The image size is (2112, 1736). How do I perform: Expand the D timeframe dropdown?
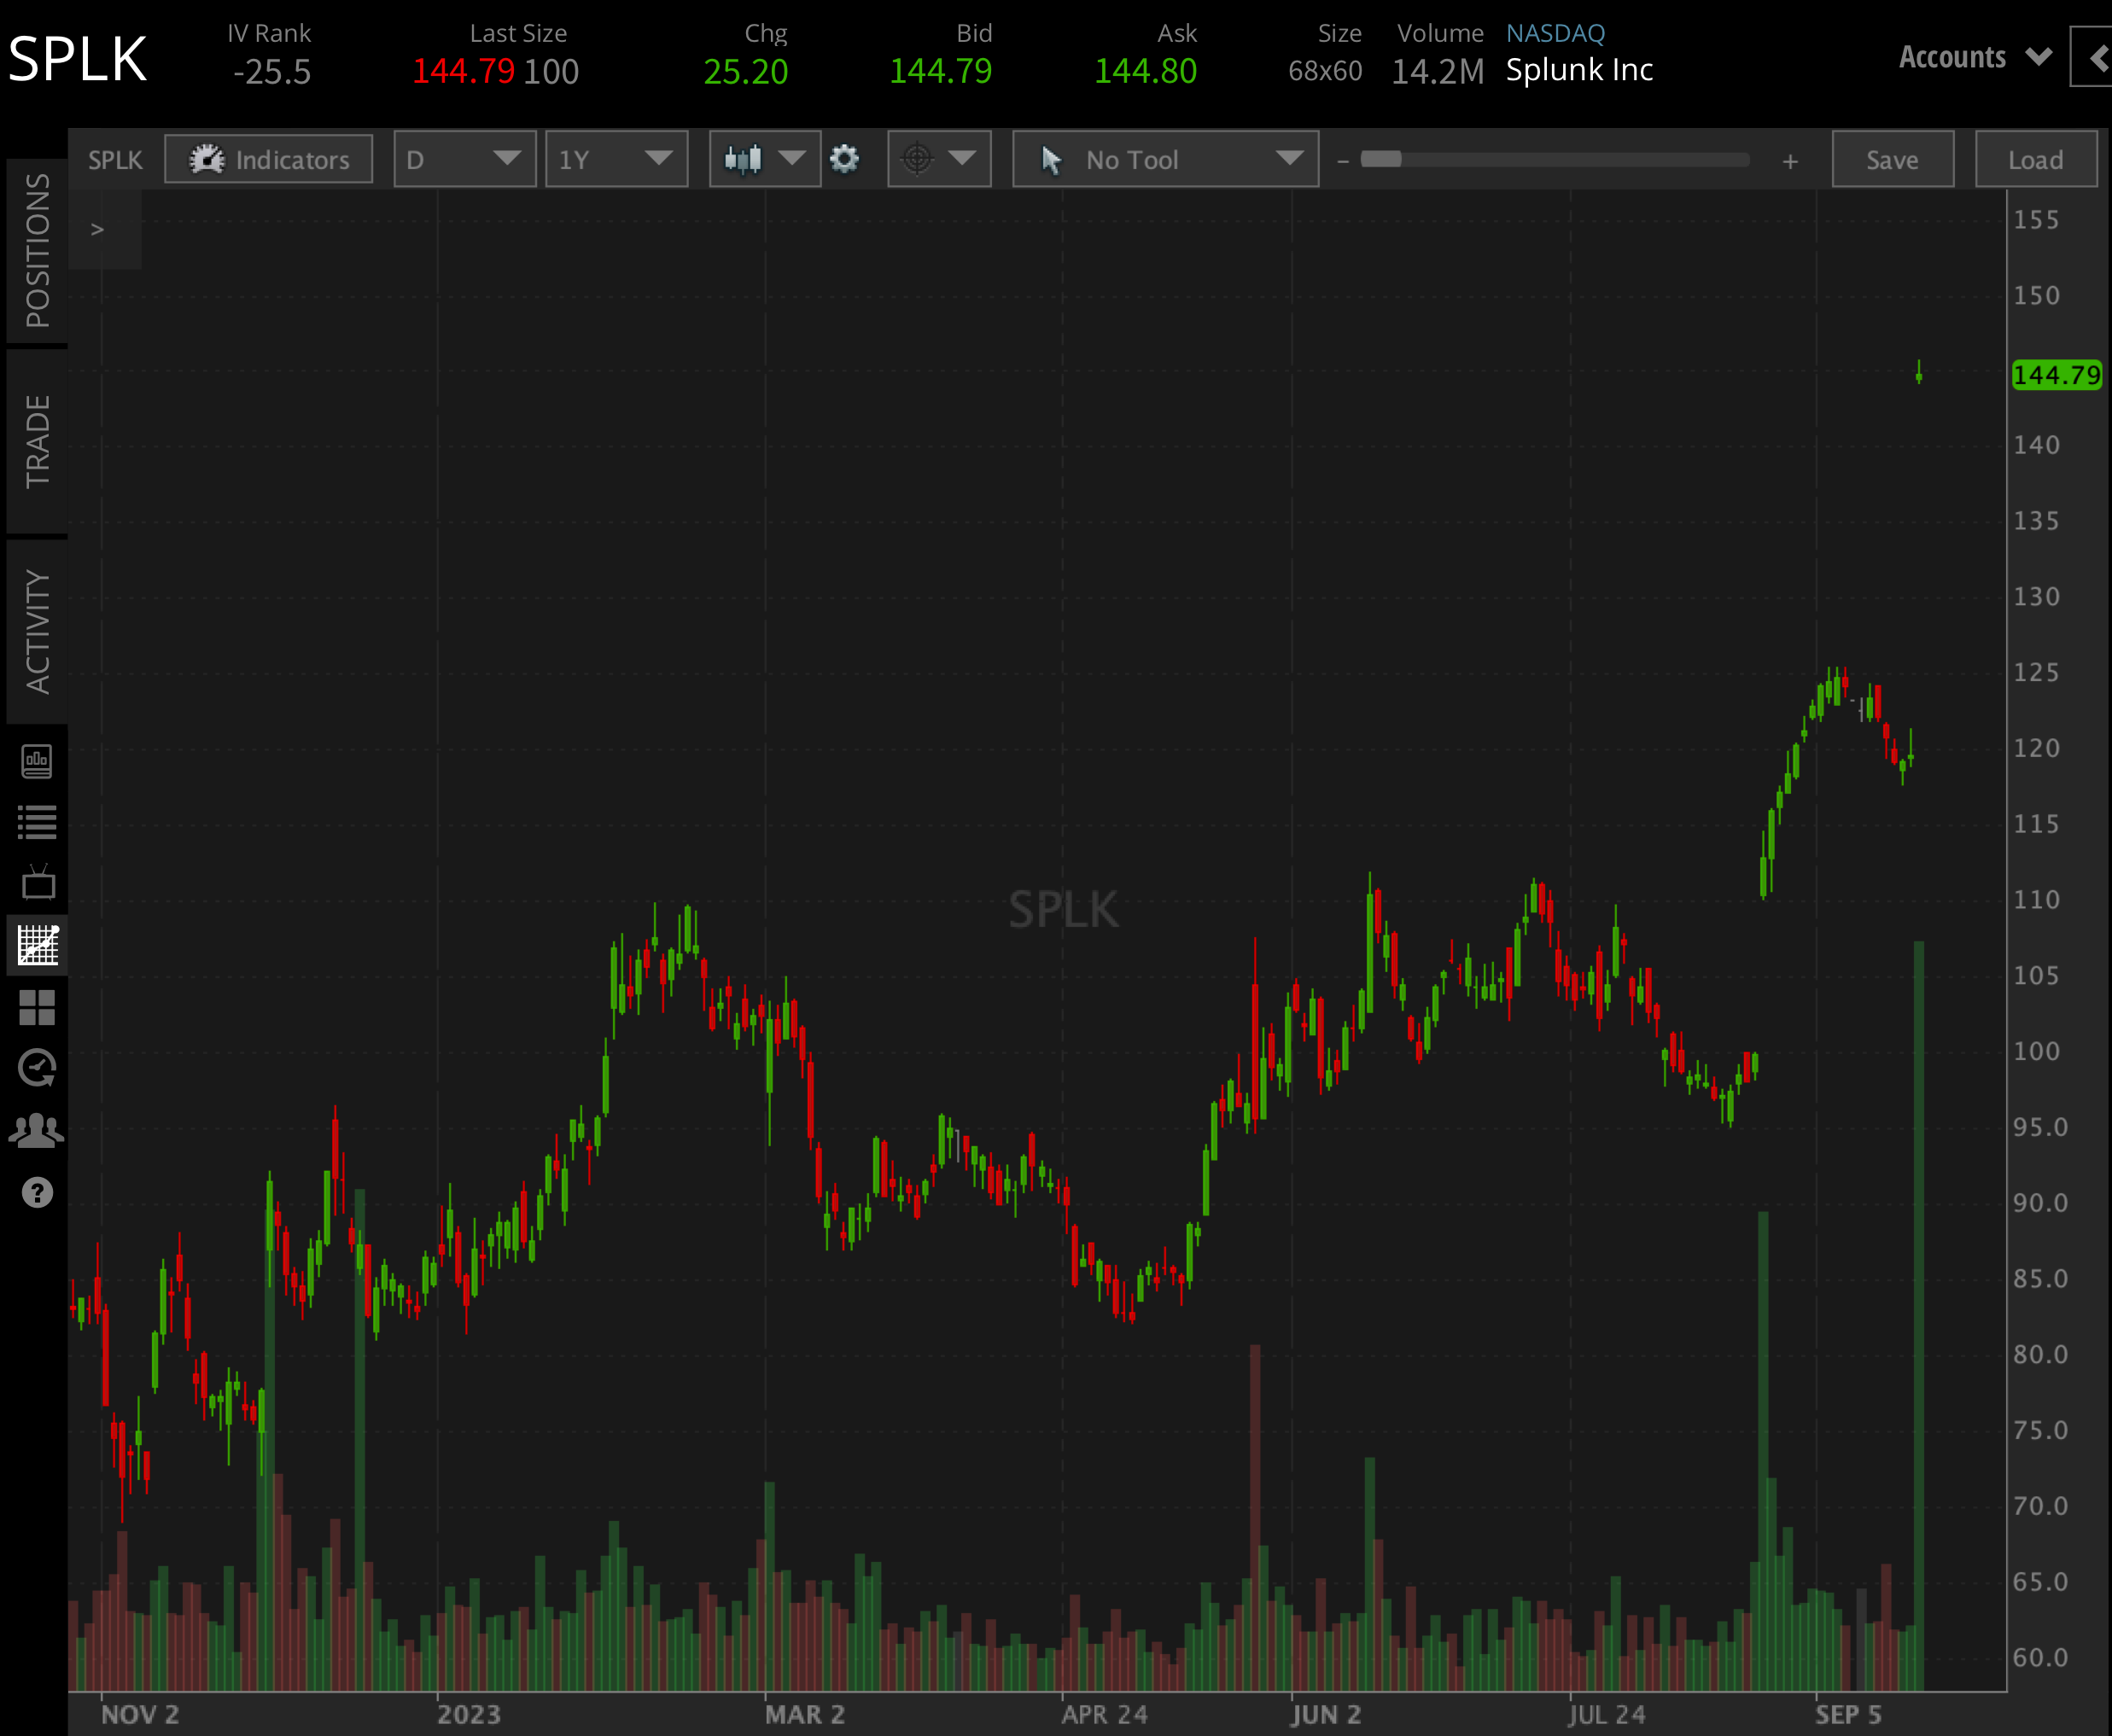click(464, 159)
